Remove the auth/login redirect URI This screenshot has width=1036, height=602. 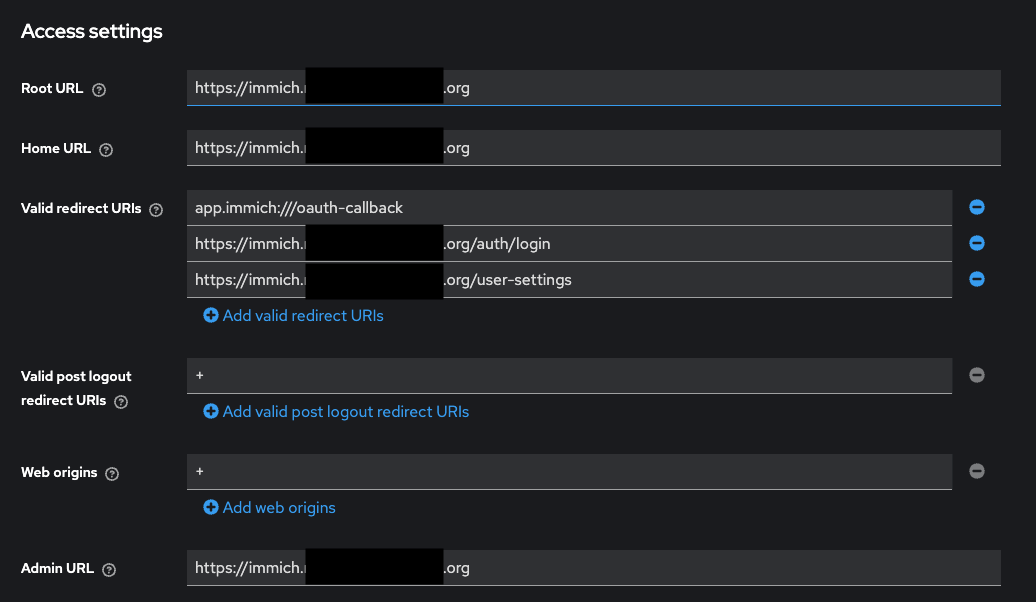[x=977, y=243]
